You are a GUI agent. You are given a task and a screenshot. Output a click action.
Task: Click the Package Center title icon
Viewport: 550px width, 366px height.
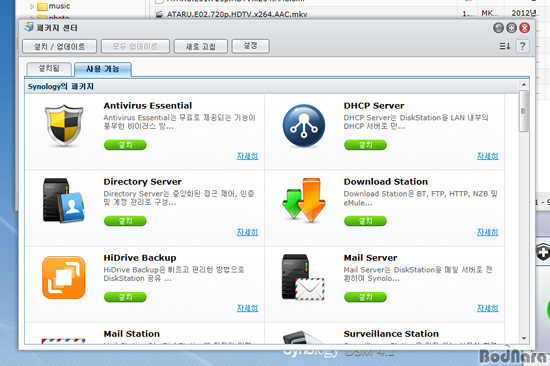tap(29, 27)
